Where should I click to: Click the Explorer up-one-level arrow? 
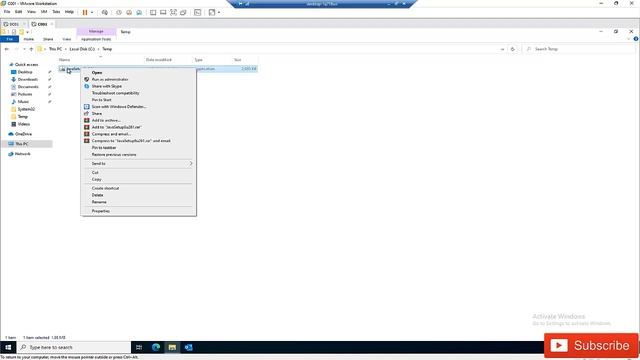click(x=31, y=49)
